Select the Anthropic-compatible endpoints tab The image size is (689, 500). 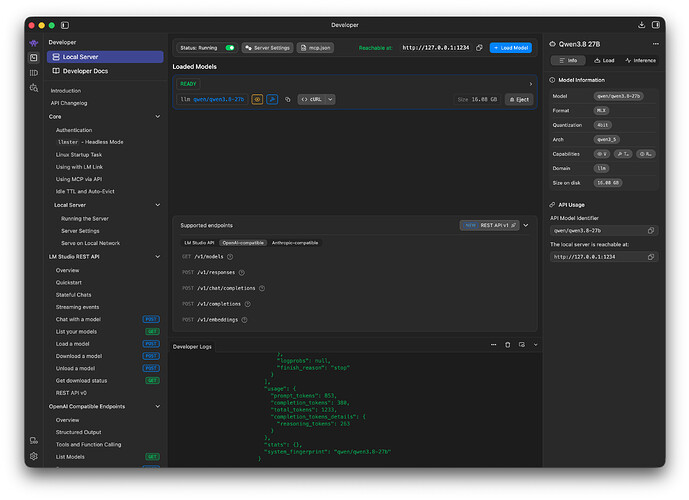[x=295, y=243]
